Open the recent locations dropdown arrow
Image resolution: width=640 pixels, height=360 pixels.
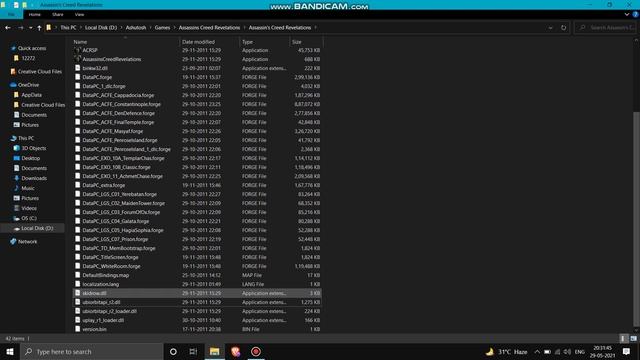click(31, 28)
